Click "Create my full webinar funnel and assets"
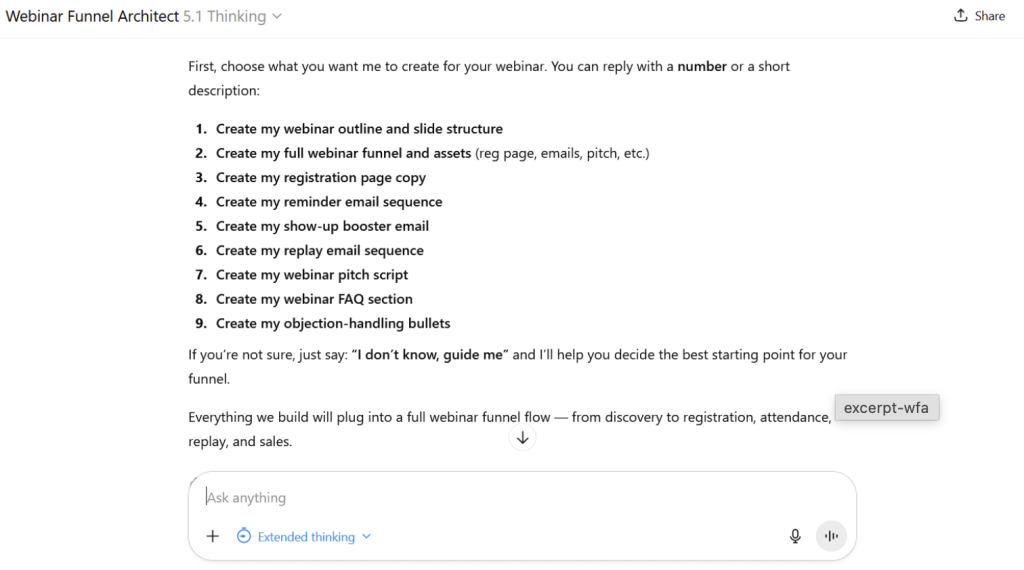The height and width of the screenshot is (570, 1024). (x=343, y=153)
